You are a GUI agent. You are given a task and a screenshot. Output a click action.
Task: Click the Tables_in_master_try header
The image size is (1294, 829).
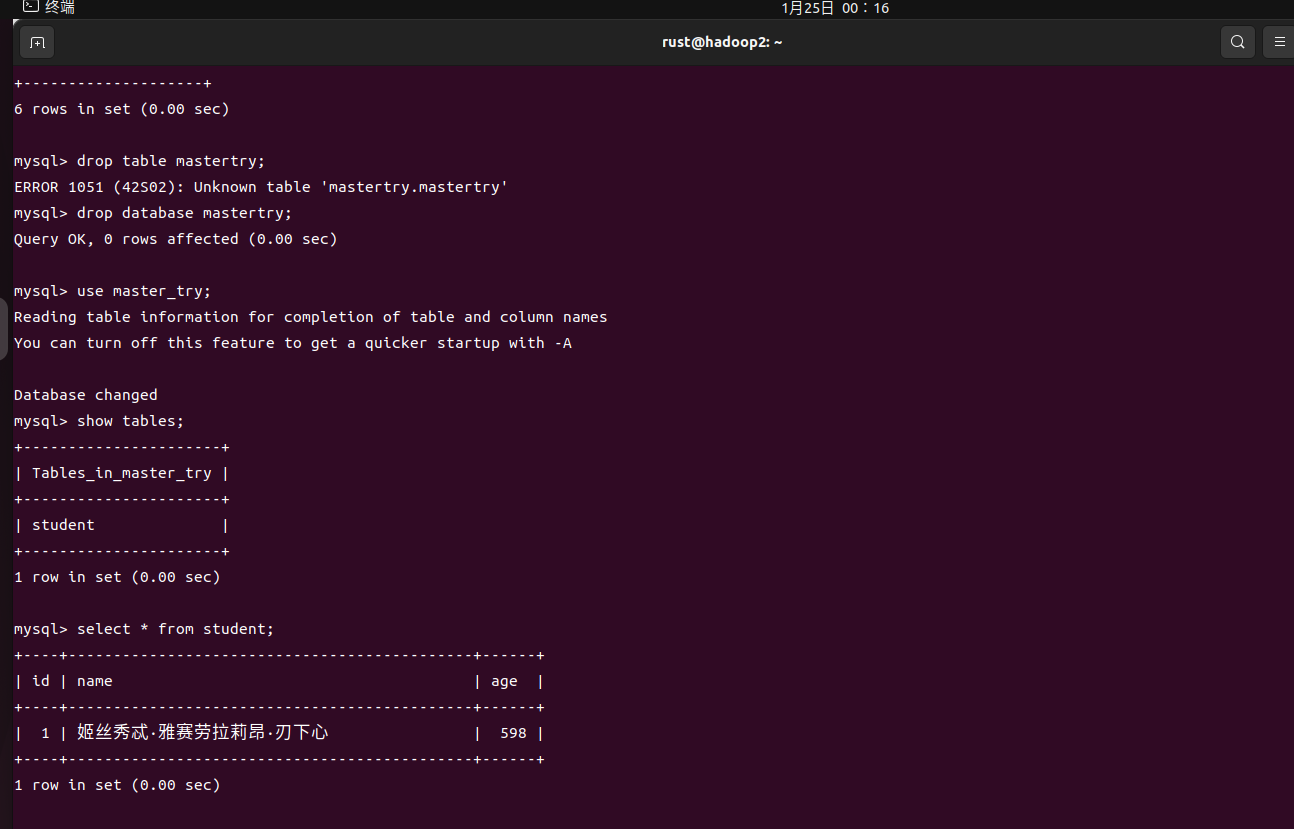[122, 473]
